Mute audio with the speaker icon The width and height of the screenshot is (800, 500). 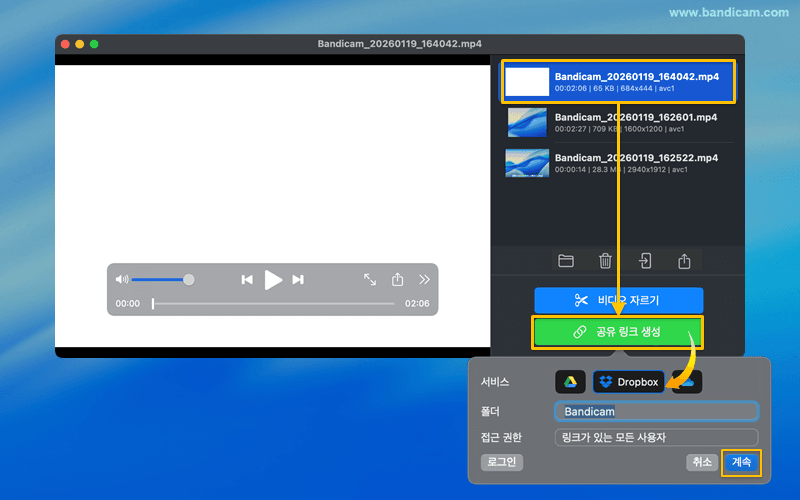pyautogui.click(x=122, y=280)
